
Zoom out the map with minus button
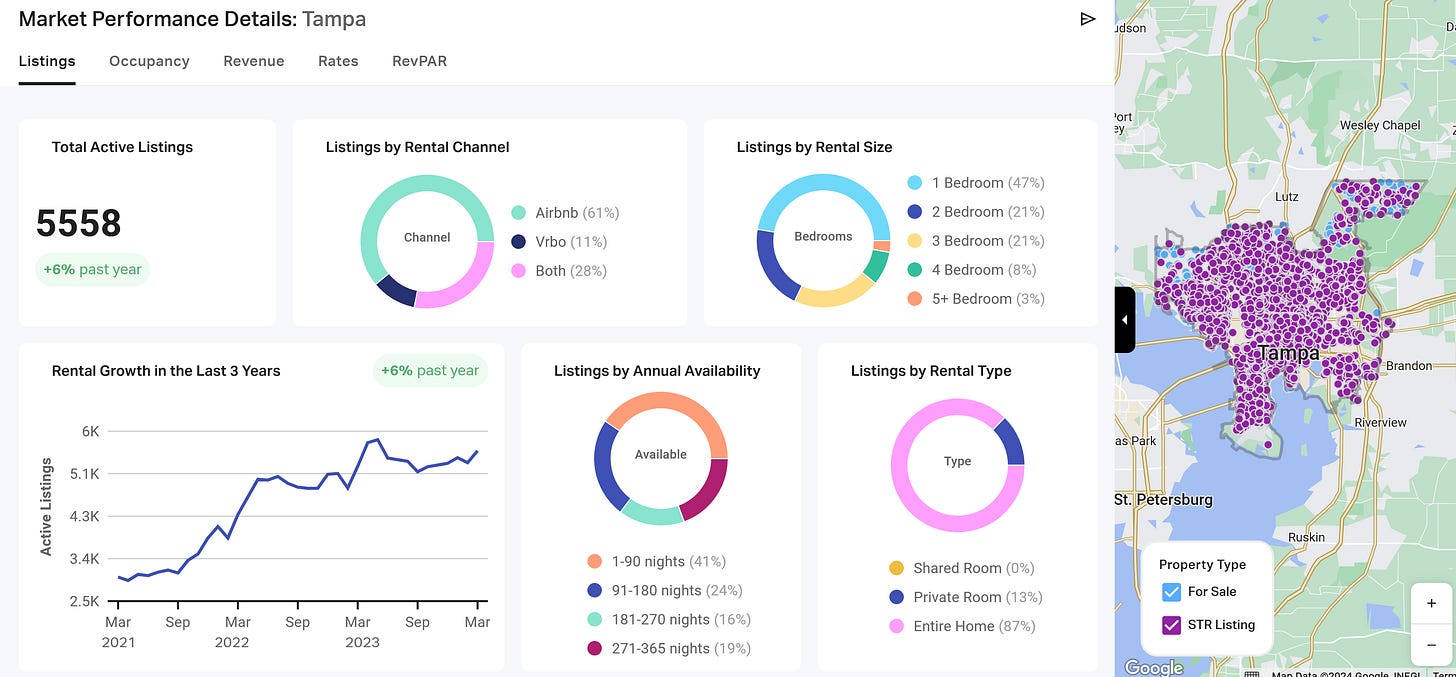[1432, 645]
